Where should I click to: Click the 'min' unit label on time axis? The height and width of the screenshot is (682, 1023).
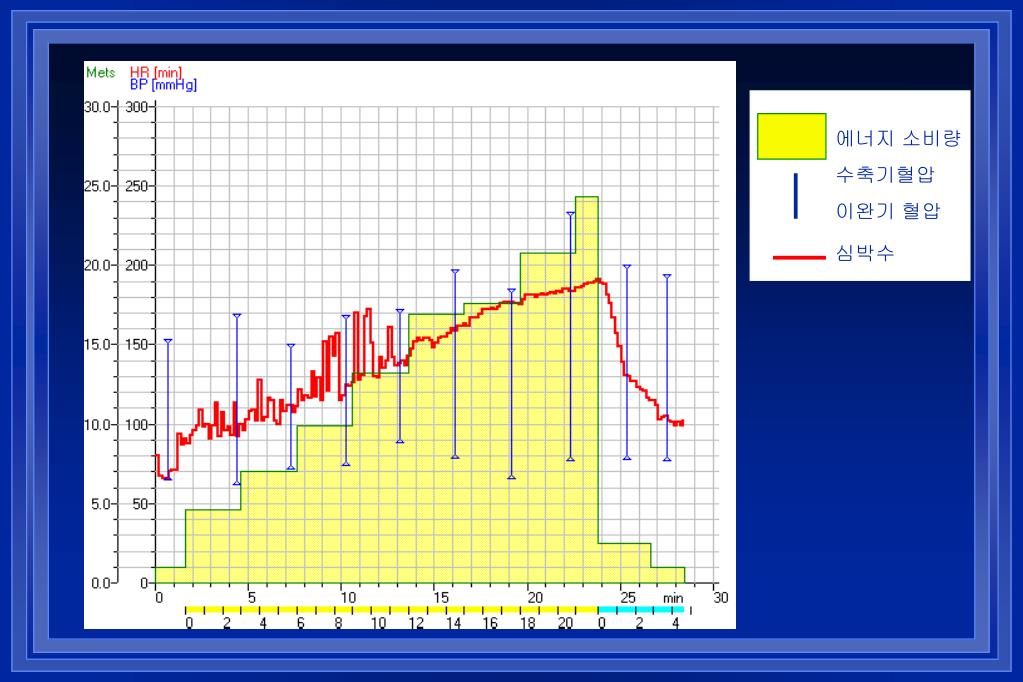[673, 598]
